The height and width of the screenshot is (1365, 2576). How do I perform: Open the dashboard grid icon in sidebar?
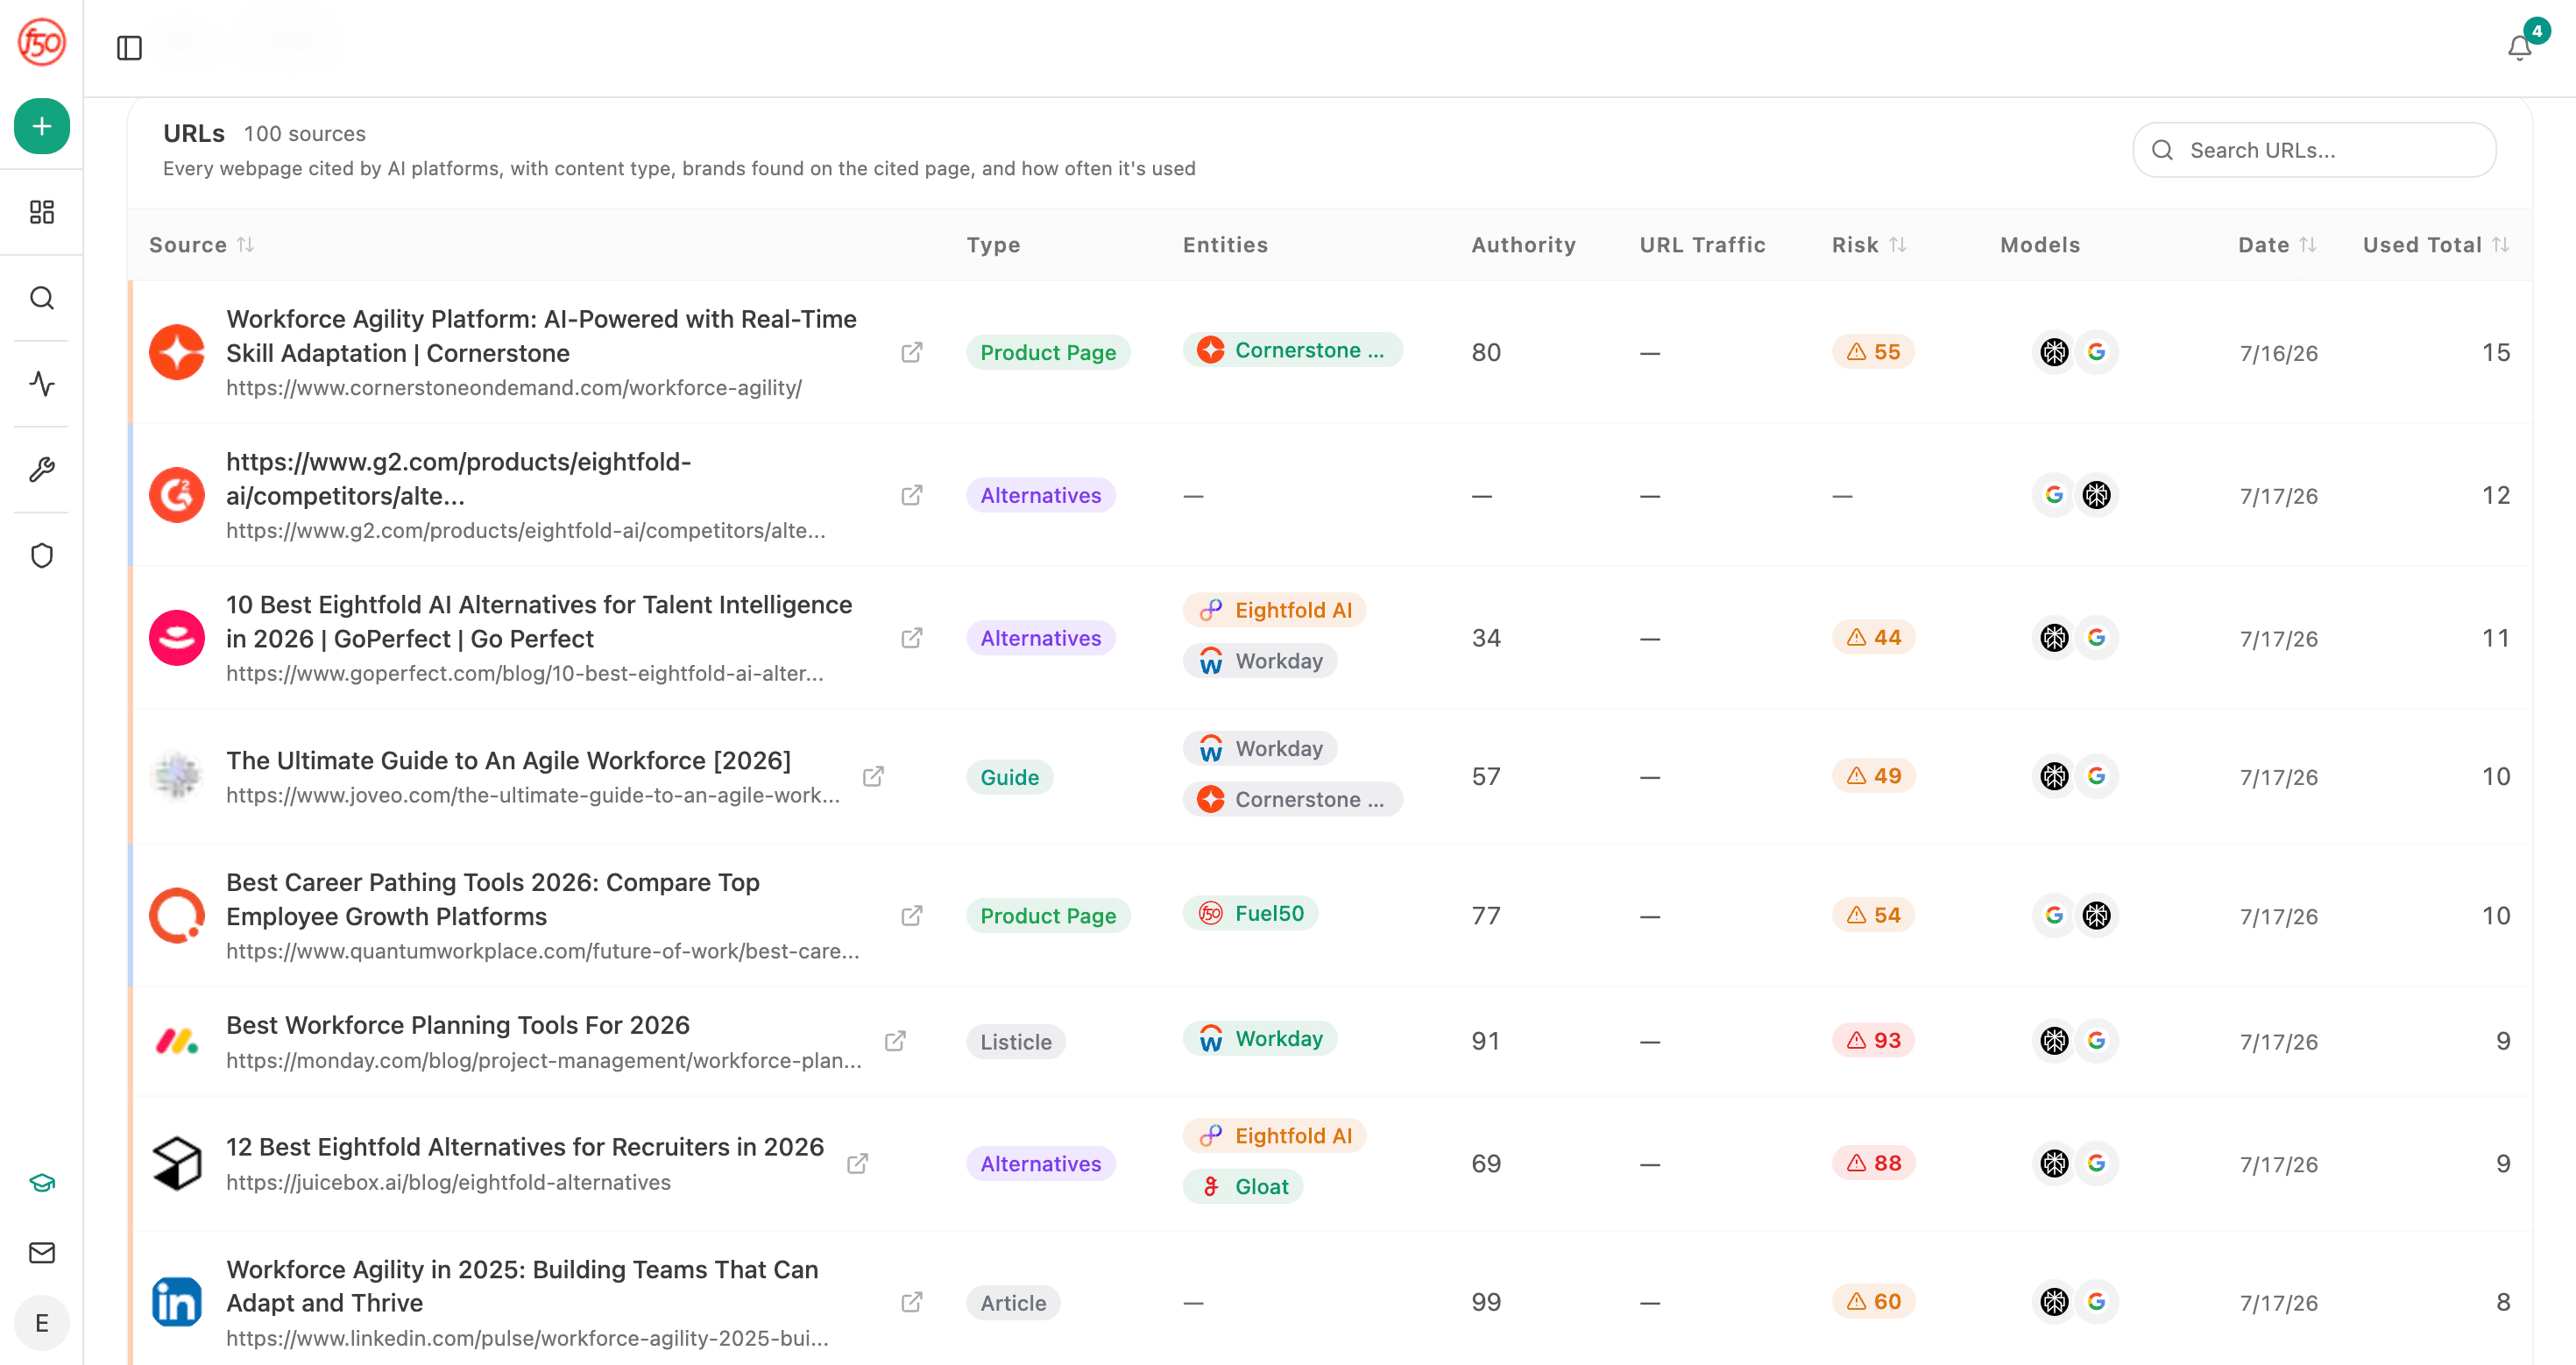(x=42, y=212)
